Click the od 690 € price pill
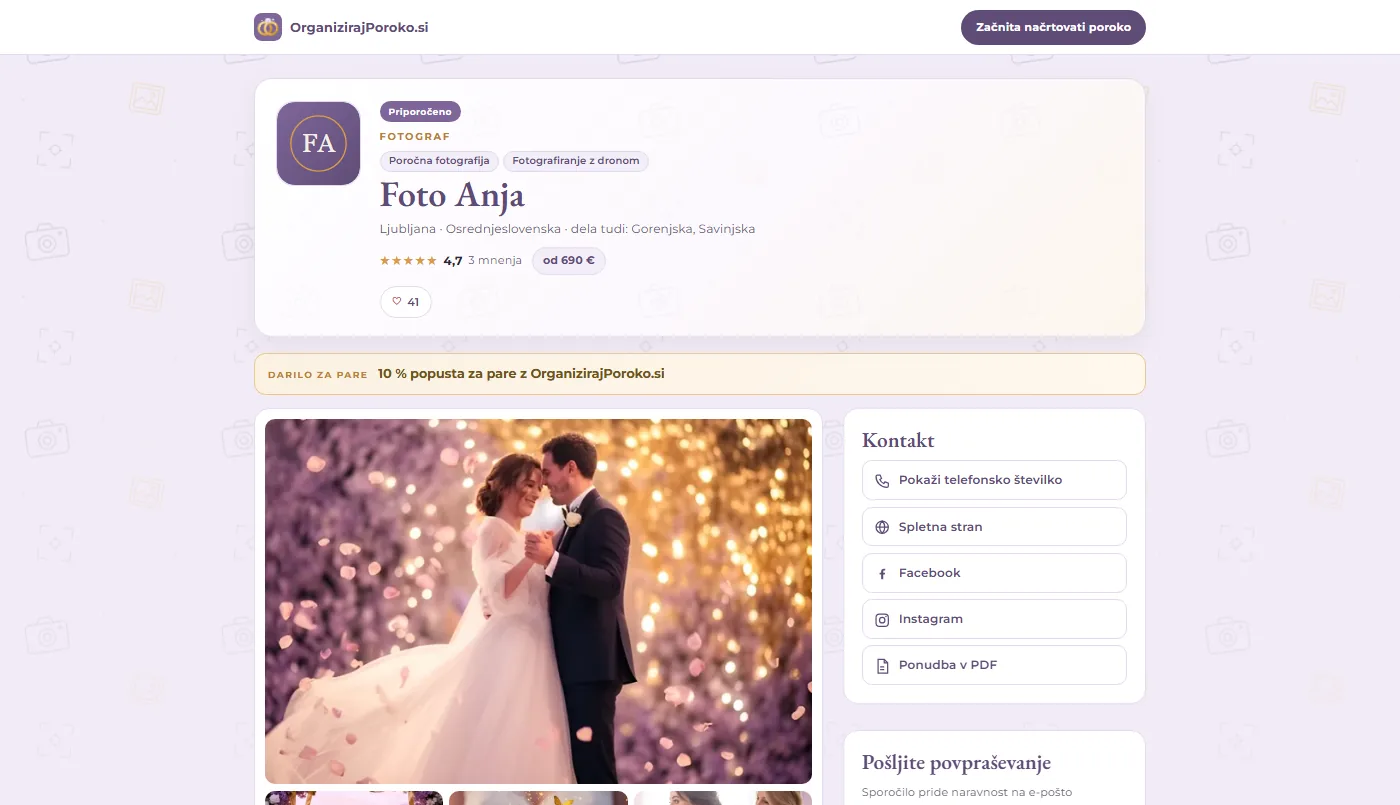1400x805 pixels. point(569,261)
